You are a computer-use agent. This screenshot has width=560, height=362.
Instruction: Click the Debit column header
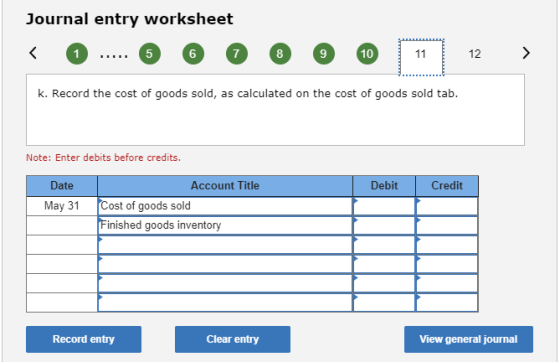pos(384,186)
